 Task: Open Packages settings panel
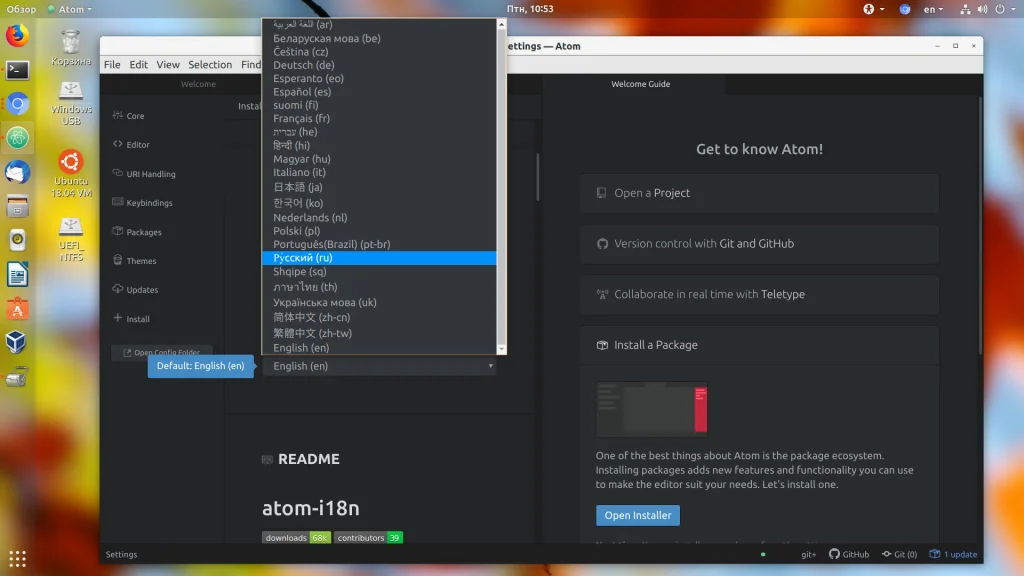point(137,232)
